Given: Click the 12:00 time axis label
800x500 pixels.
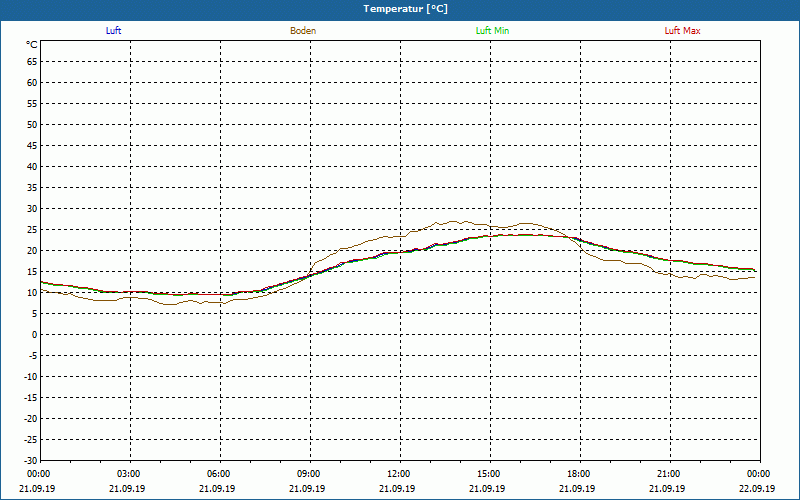Looking at the screenshot, I should point(398,474).
